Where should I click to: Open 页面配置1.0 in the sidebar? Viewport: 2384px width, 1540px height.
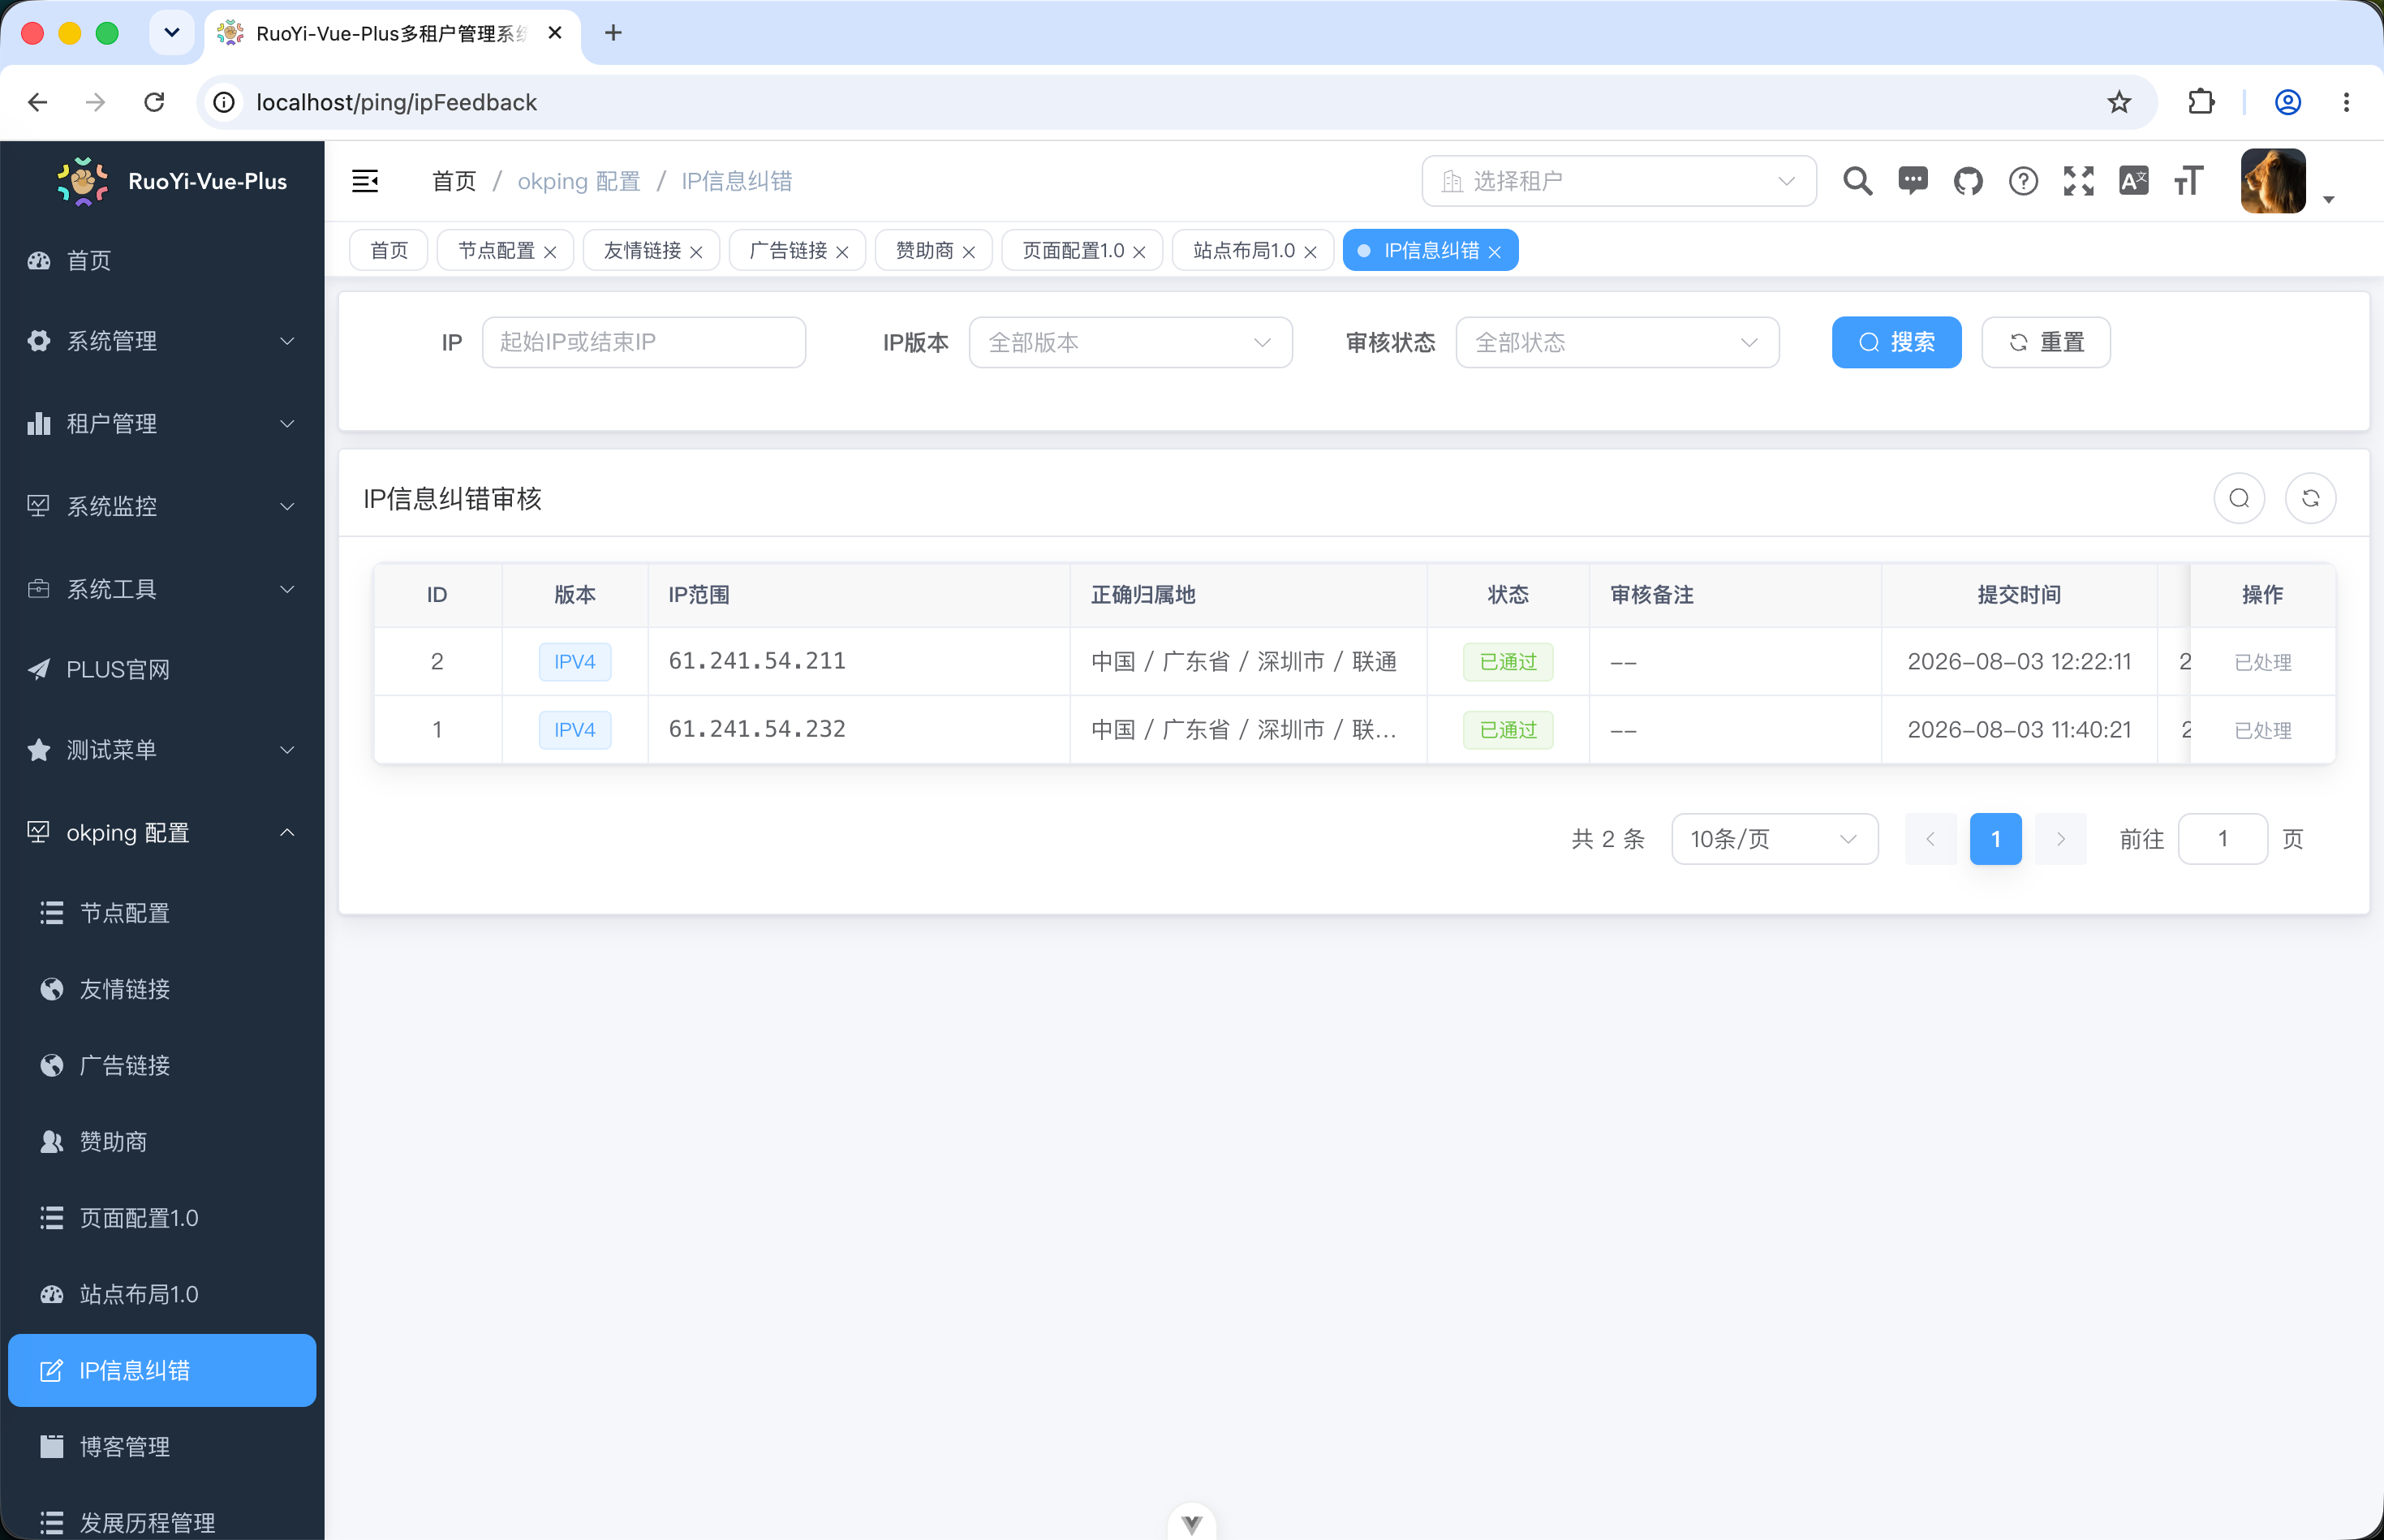162,1218
